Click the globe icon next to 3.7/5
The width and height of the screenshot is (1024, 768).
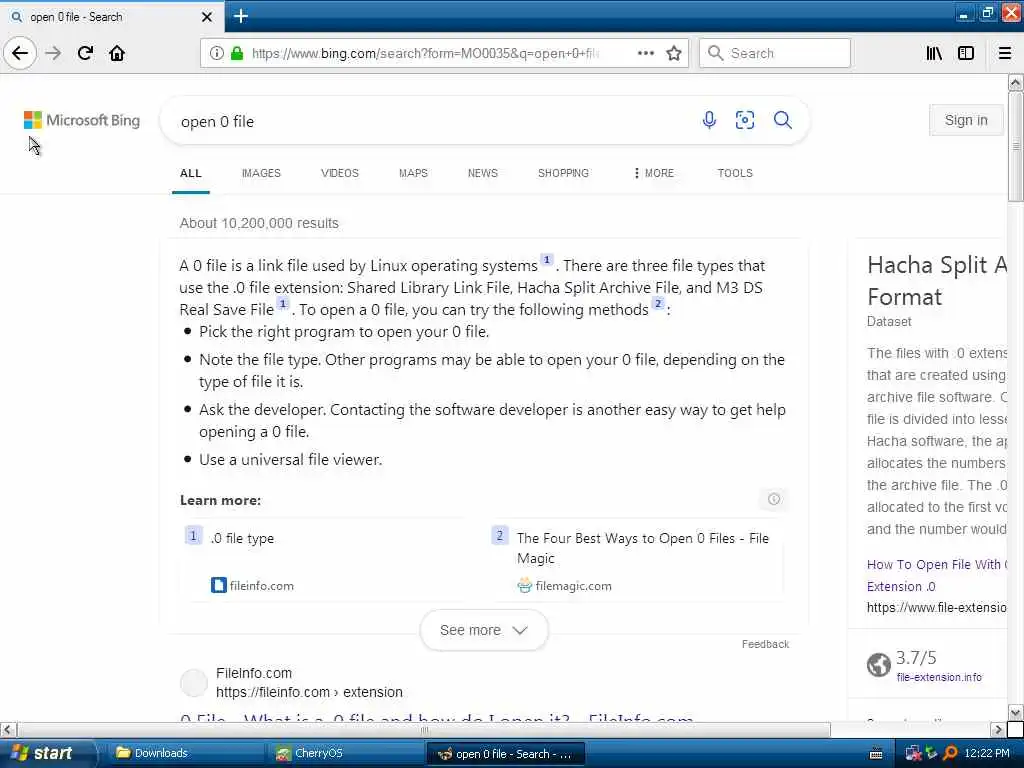tap(878, 665)
